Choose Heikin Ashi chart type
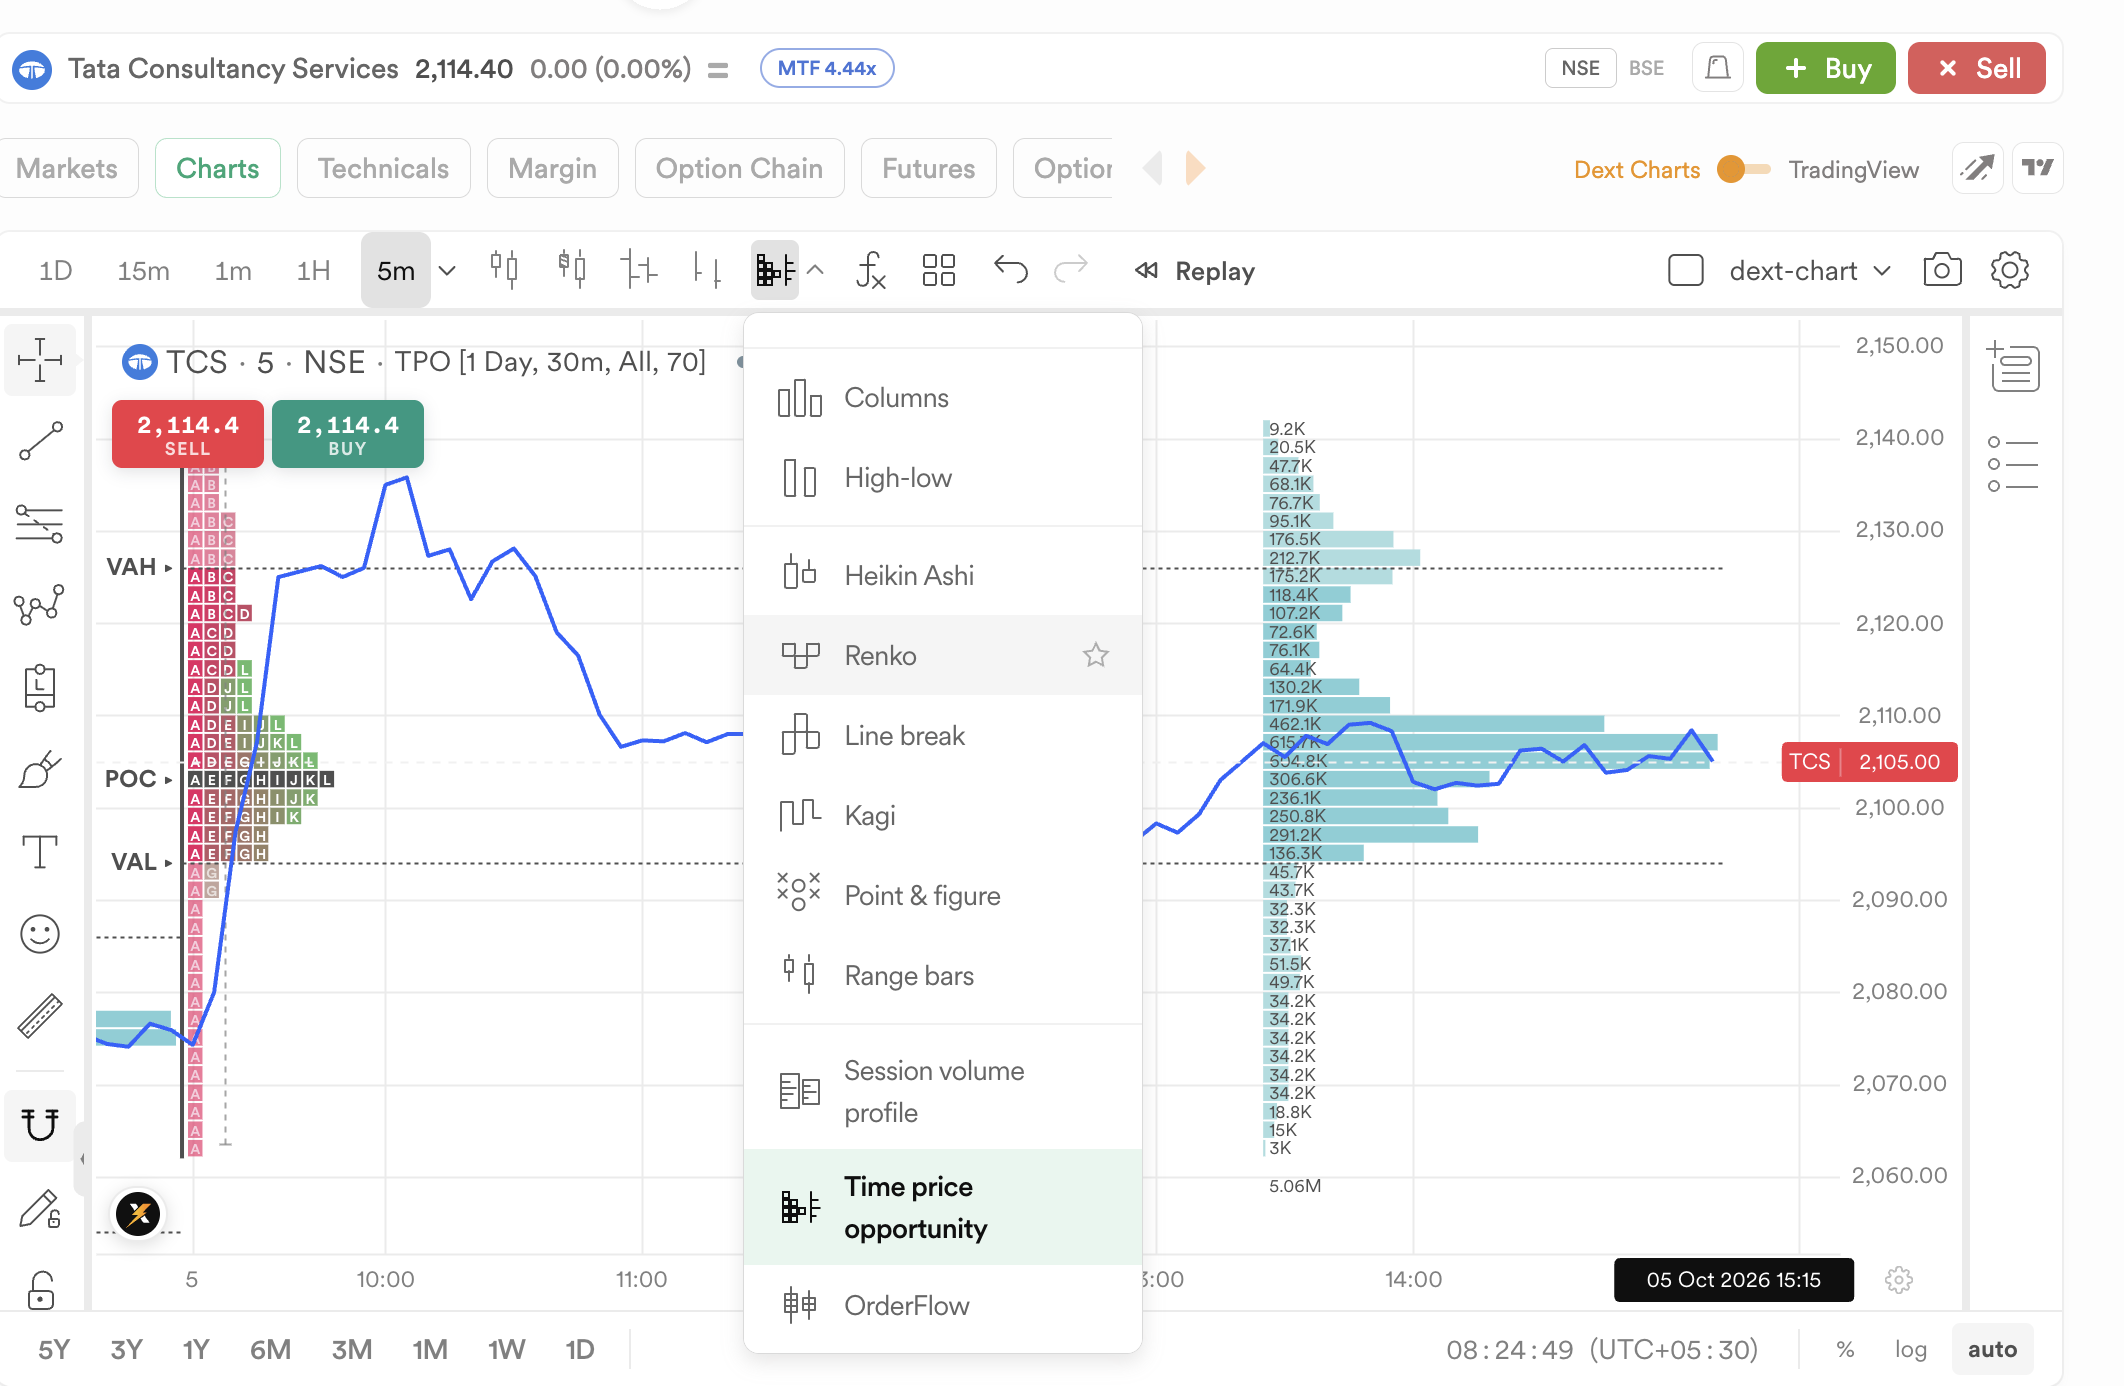Image resolution: width=2124 pixels, height=1386 pixels. (x=943, y=575)
